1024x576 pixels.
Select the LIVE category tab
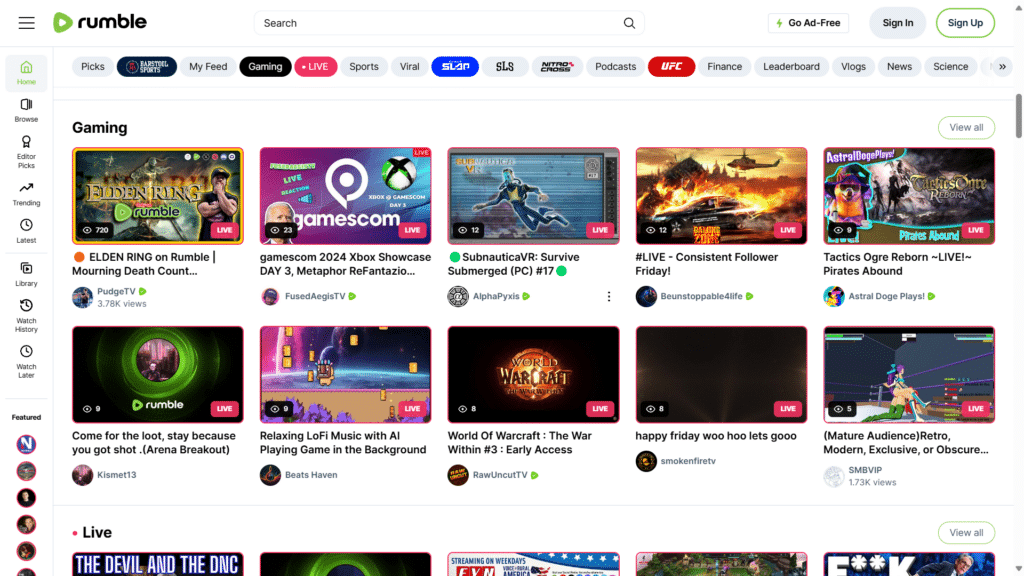[x=315, y=67]
